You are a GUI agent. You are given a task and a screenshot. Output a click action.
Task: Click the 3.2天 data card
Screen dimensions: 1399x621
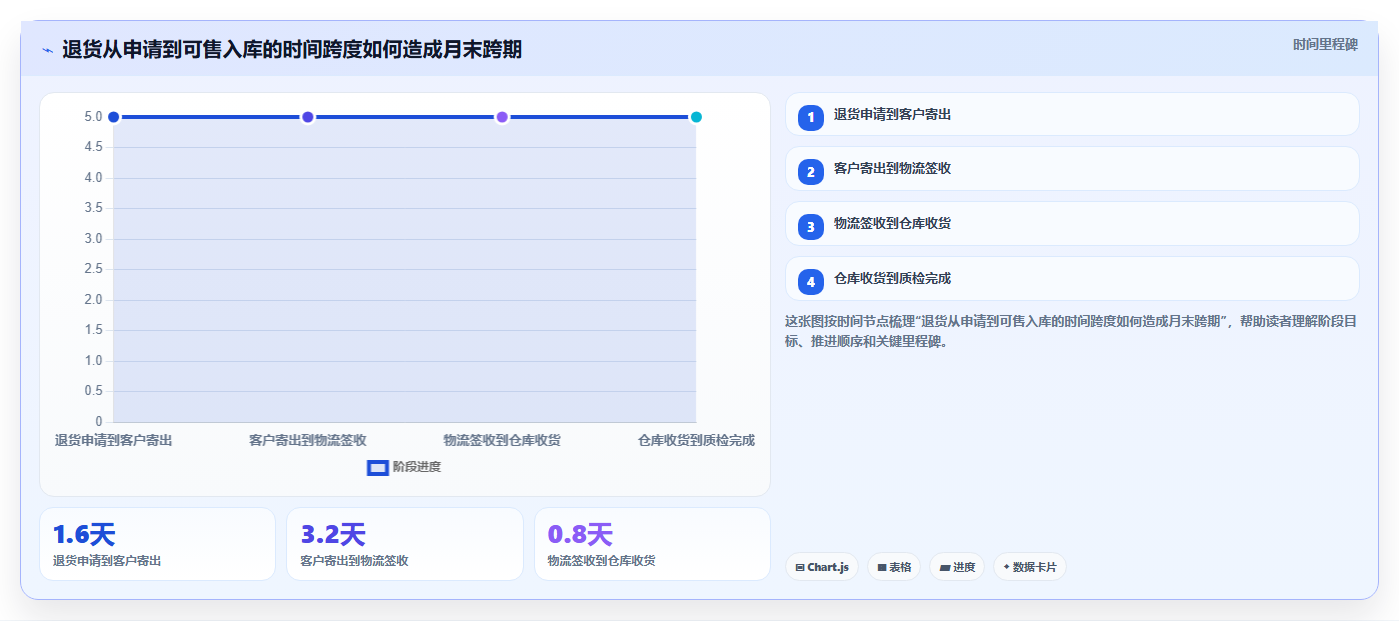(405, 544)
